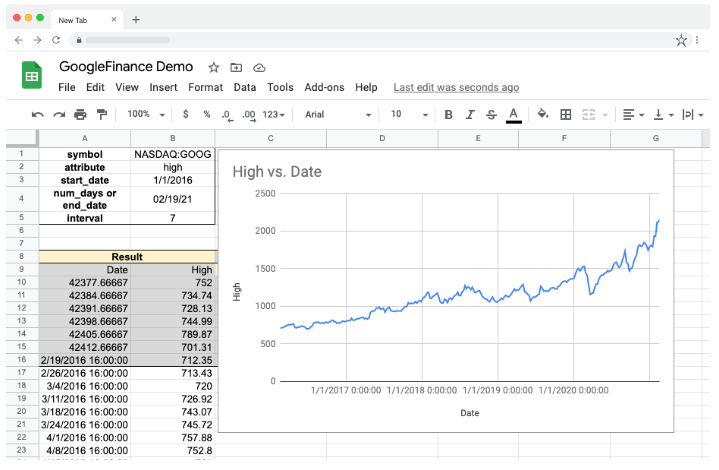The height and width of the screenshot is (470, 719).
Task: Open the 100% zoom dropdown
Action: tap(146, 115)
